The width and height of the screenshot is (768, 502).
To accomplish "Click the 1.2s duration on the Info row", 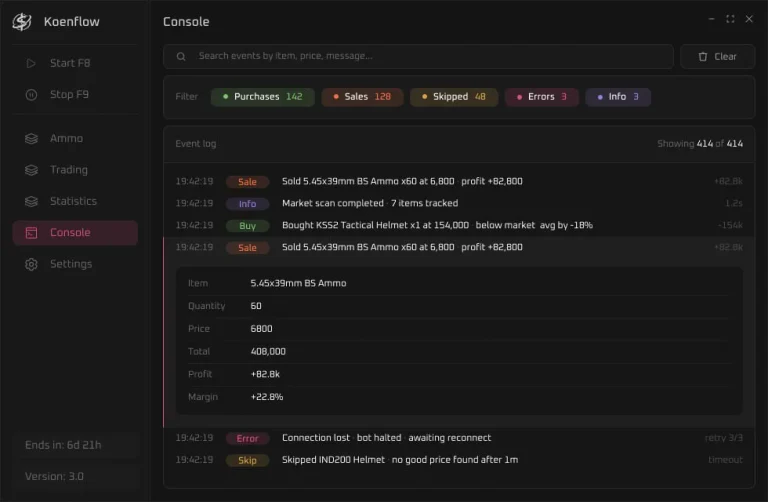I will [734, 203].
